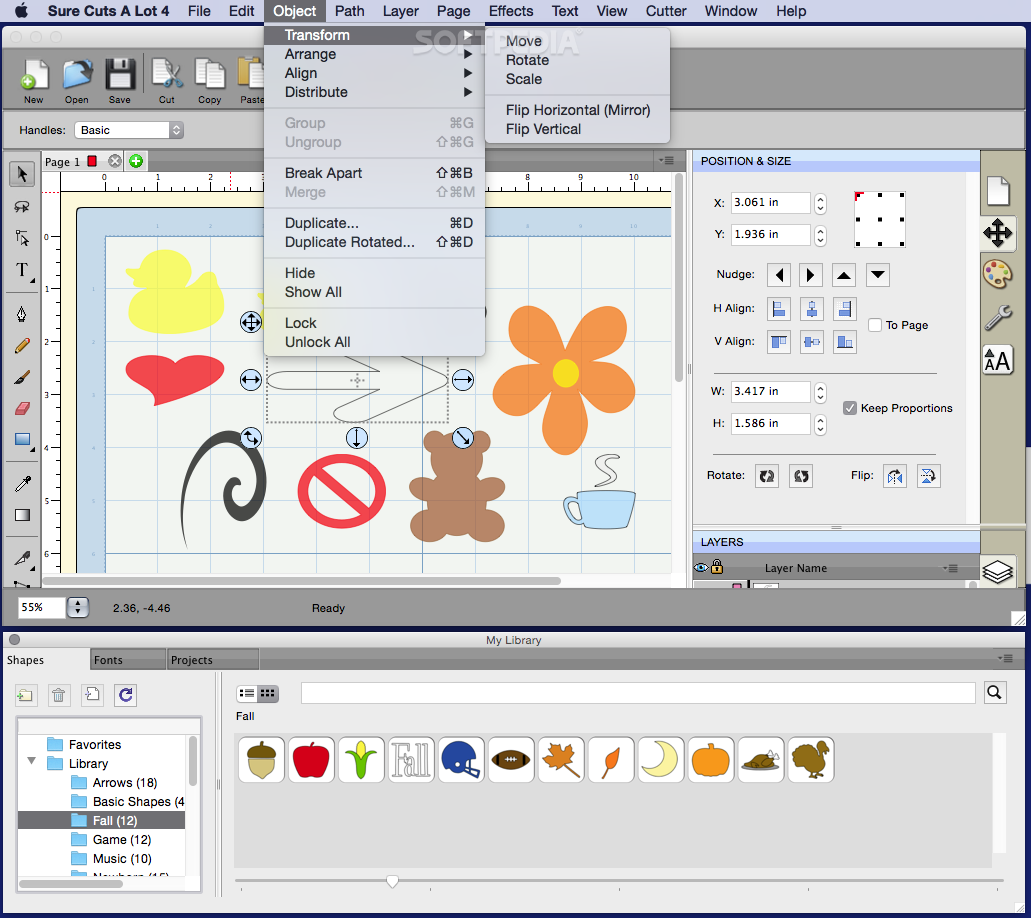Click the Page 1 red color swatch

point(92,160)
